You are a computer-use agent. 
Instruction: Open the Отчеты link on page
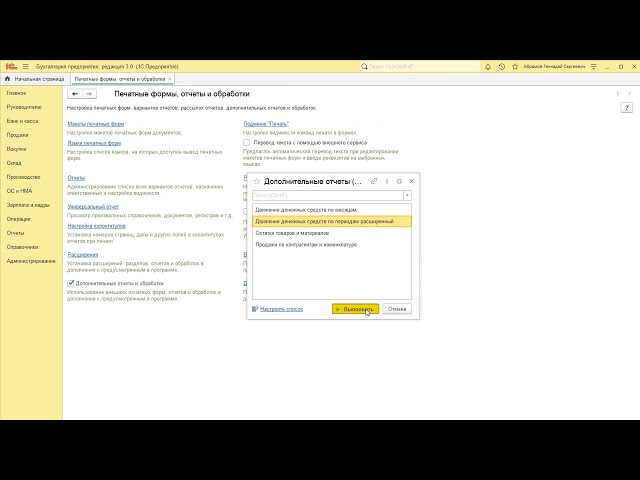[x=76, y=178]
